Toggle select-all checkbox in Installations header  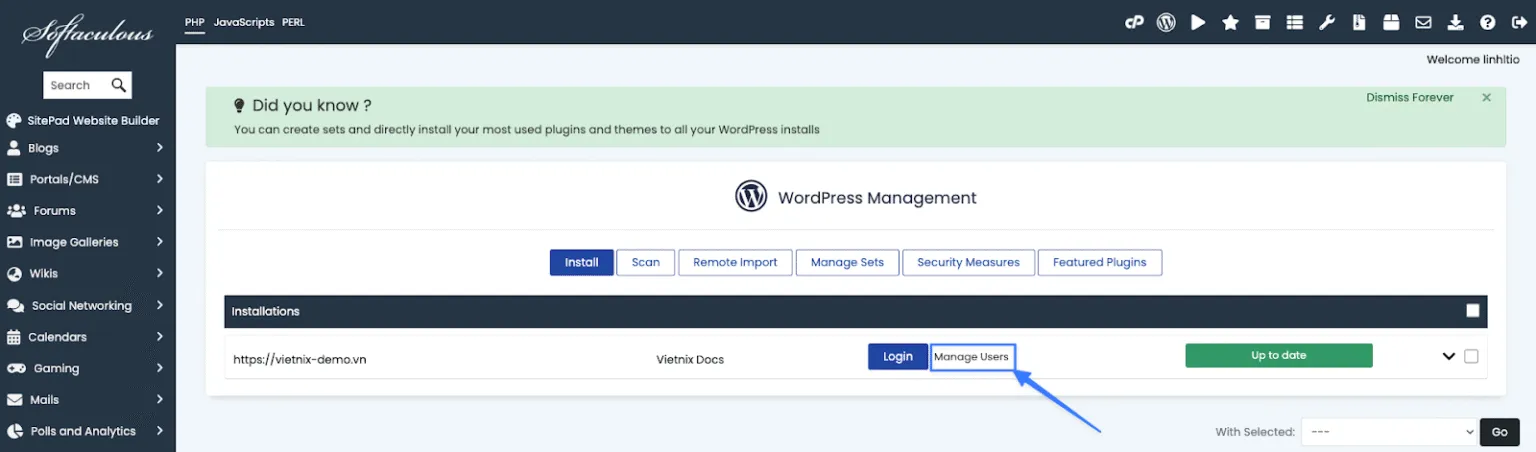coord(1472,311)
